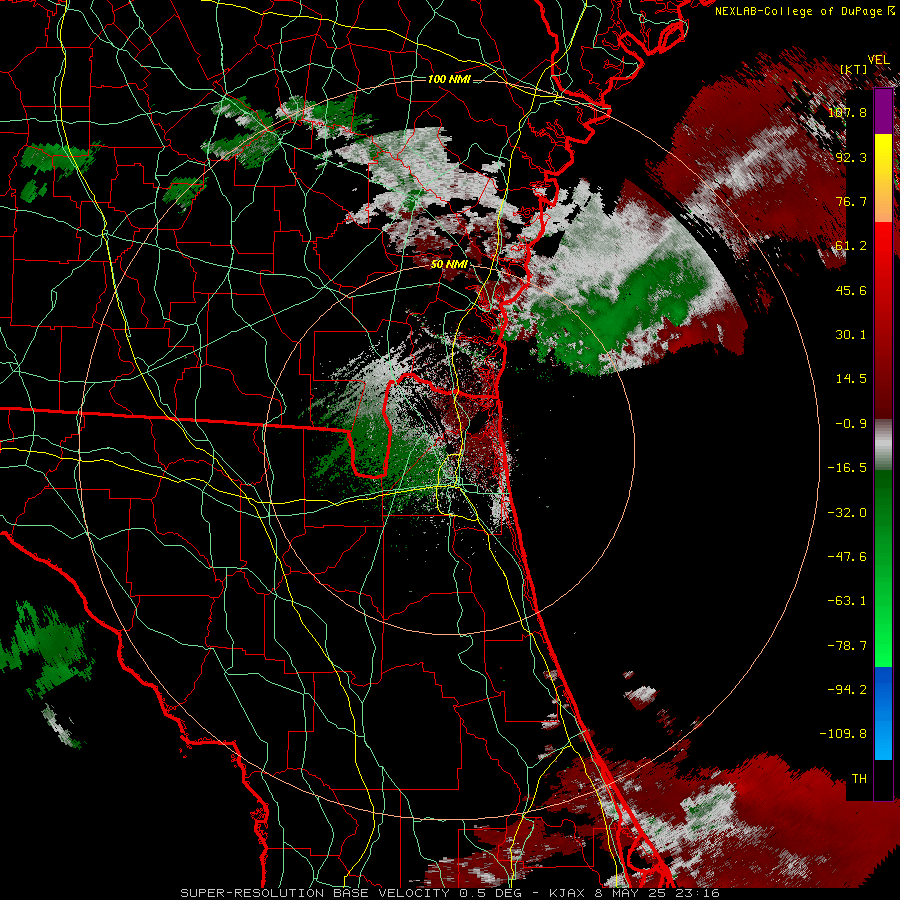Select the 61.2 scale value
The image size is (900, 900).
coord(851,246)
